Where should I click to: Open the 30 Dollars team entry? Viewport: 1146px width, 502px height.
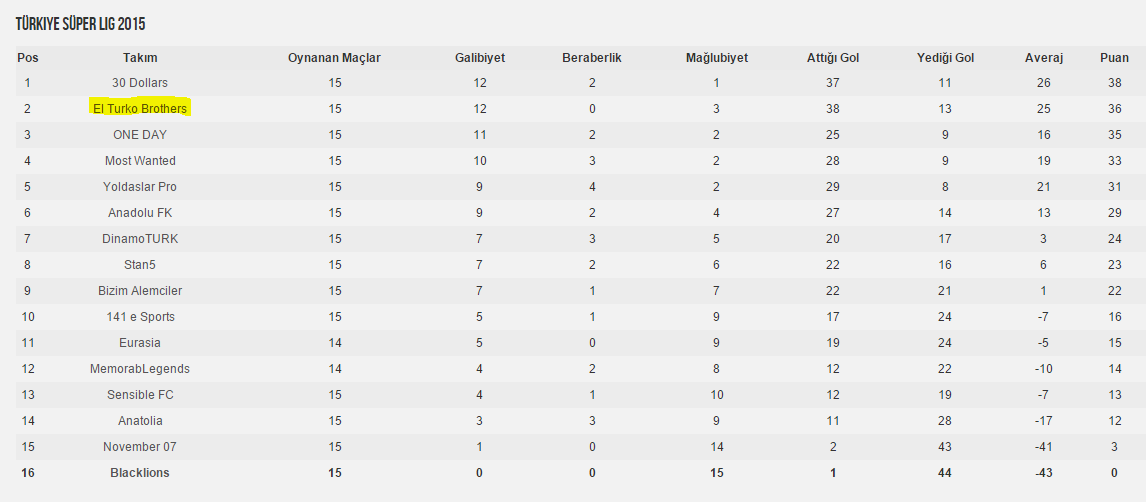pyautogui.click(x=140, y=83)
